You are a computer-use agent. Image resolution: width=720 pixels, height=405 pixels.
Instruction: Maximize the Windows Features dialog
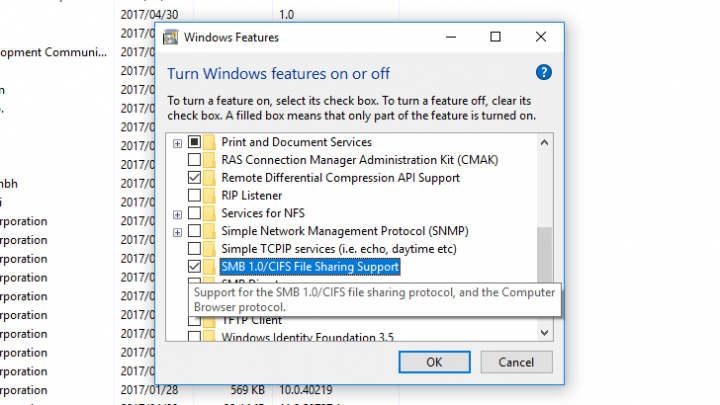495,37
